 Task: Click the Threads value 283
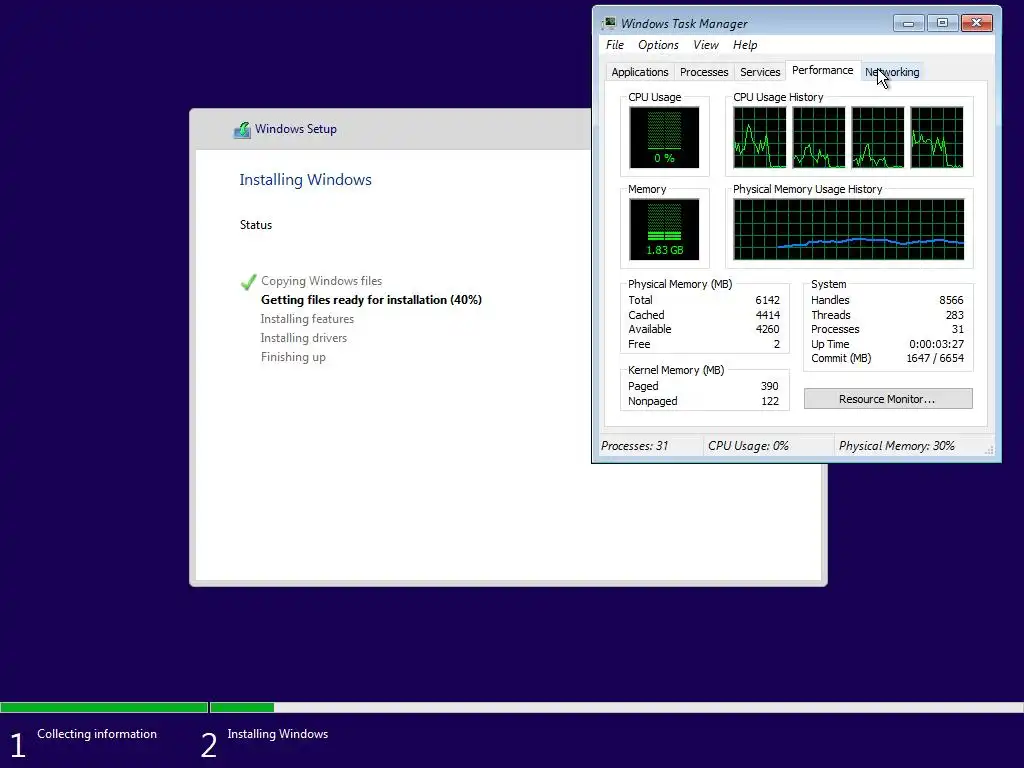click(x=955, y=315)
